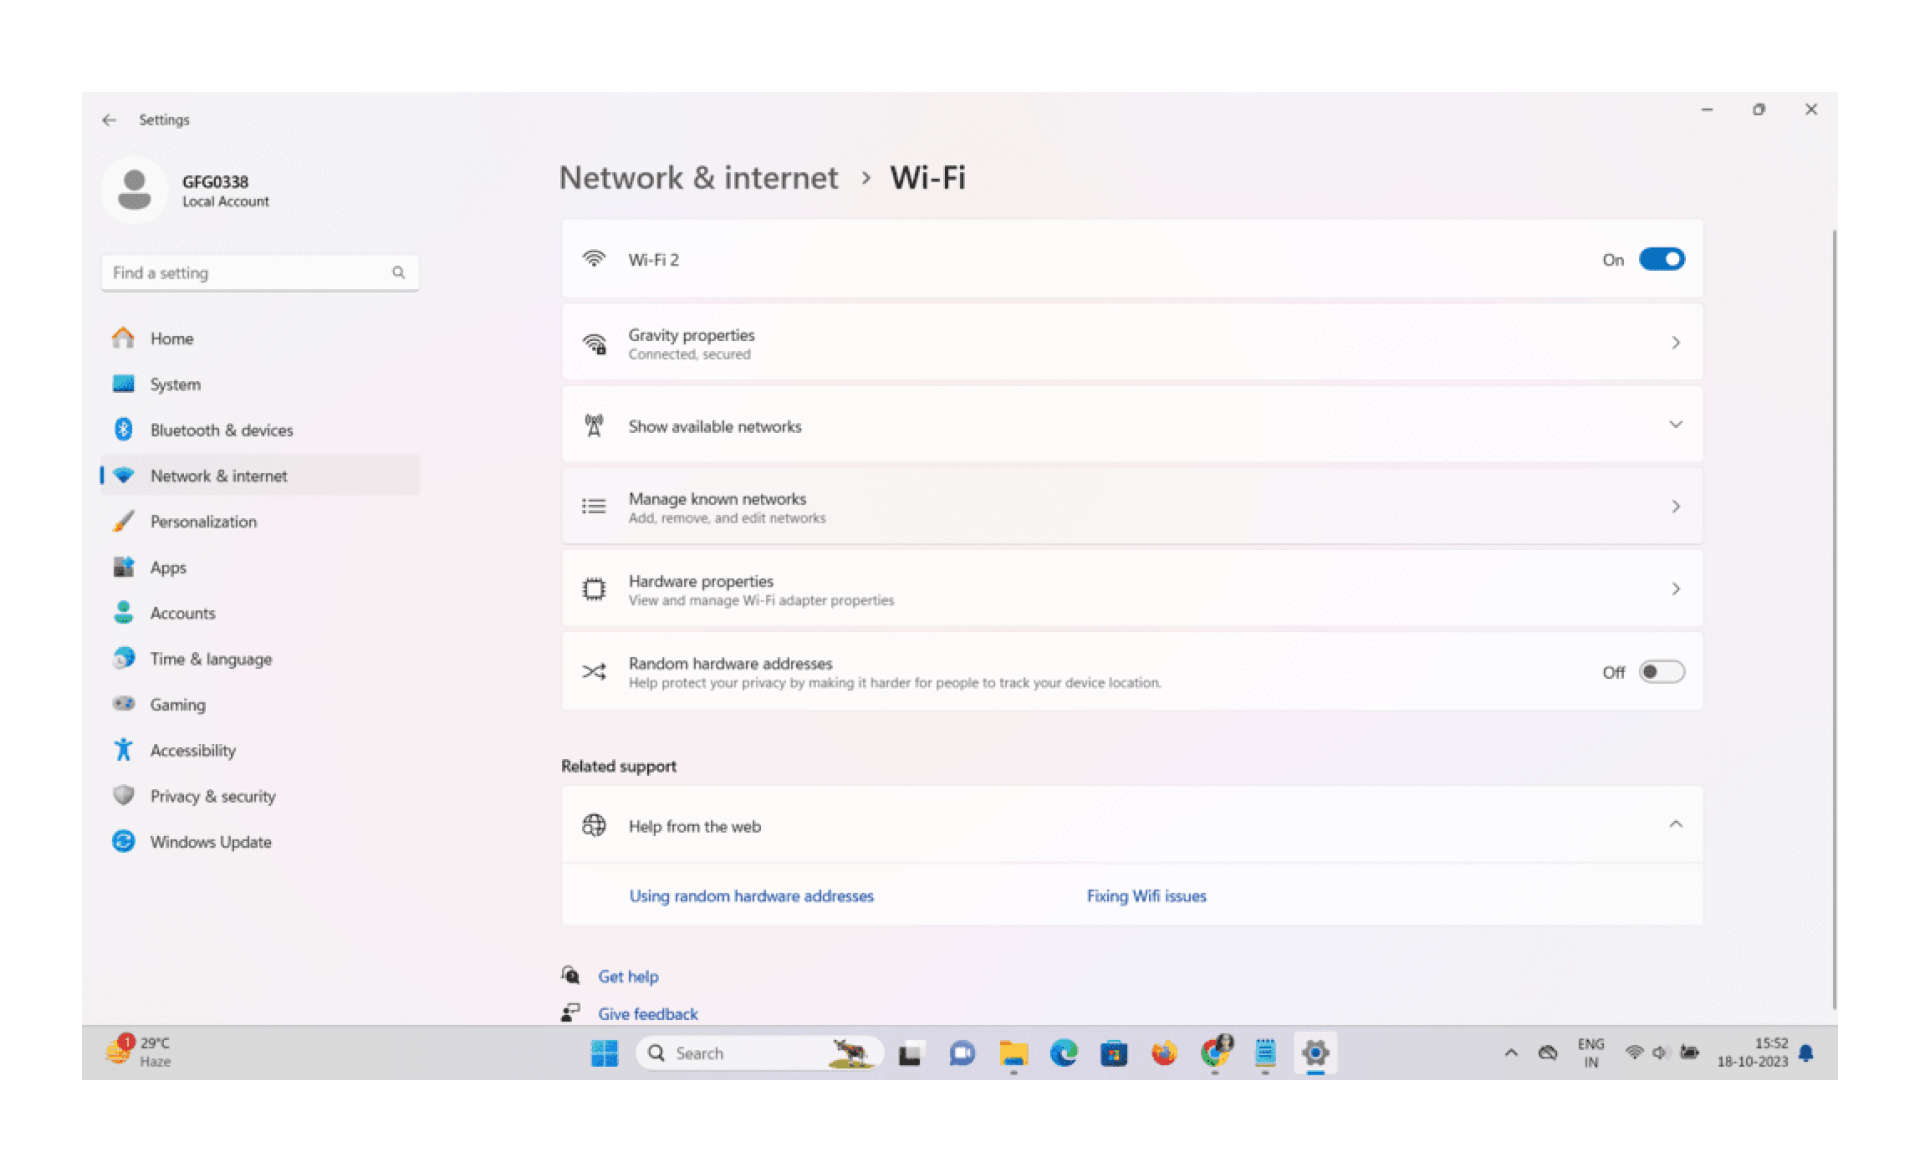The height and width of the screenshot is (1172, 1920).
Task: Select Network & internet in the breadcrumb
Action: pyautogui.click(x=698, y=177)
